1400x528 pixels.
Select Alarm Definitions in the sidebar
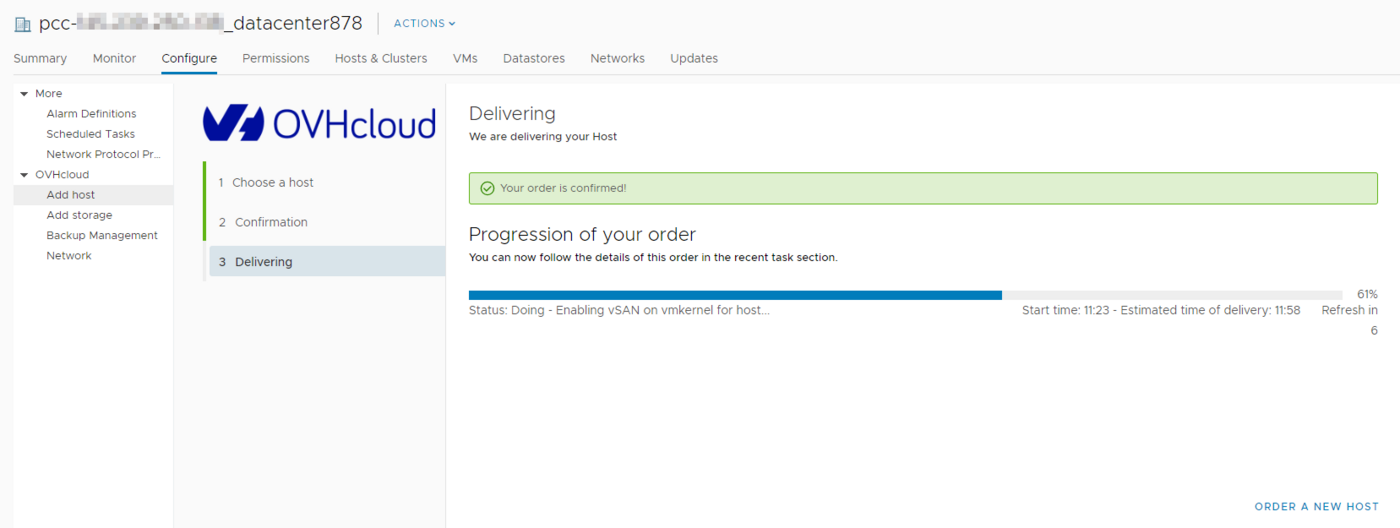pos(91,114)
